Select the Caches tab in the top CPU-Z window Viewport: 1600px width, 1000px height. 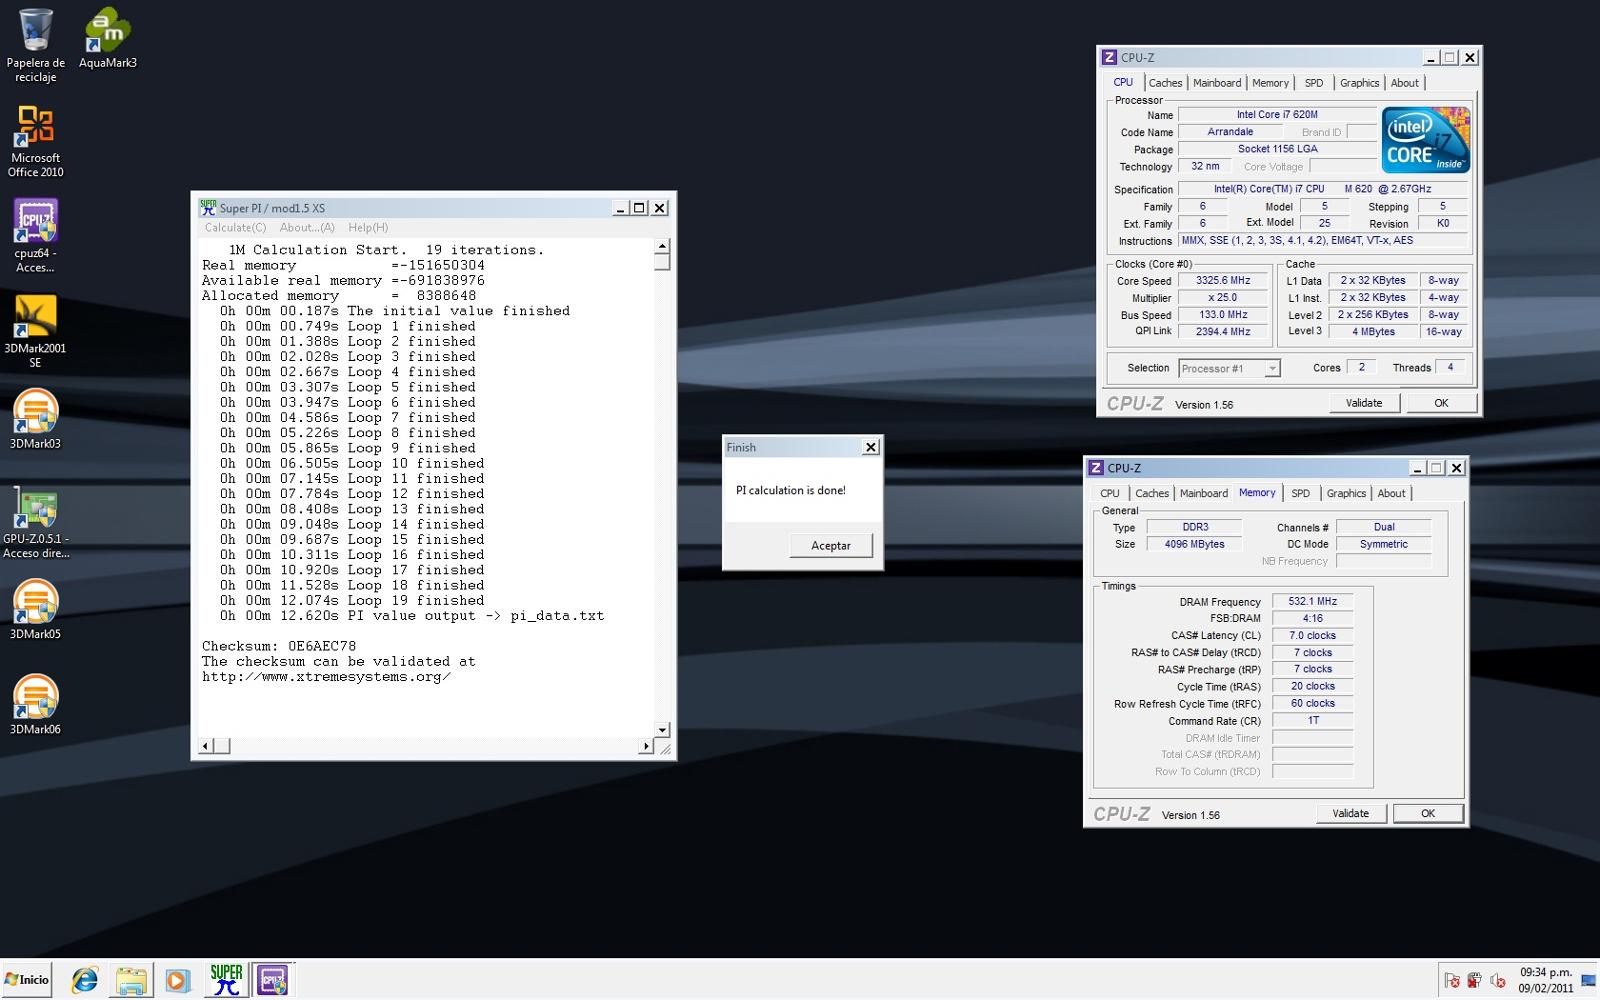click(1165, 83)
